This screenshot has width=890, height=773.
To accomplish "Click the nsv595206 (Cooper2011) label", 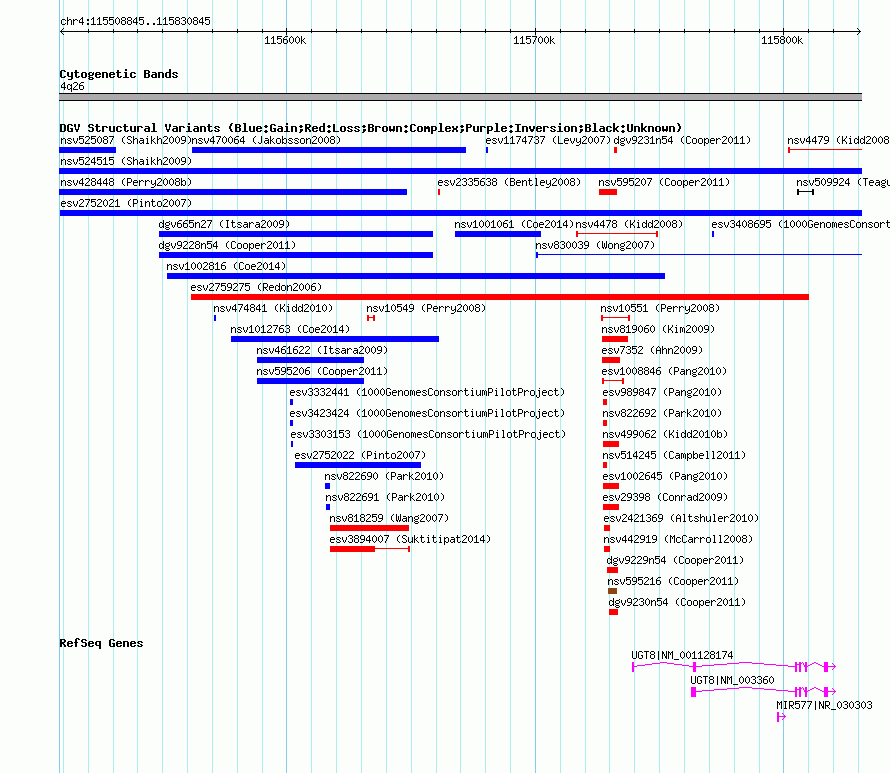I will (322, 371).
